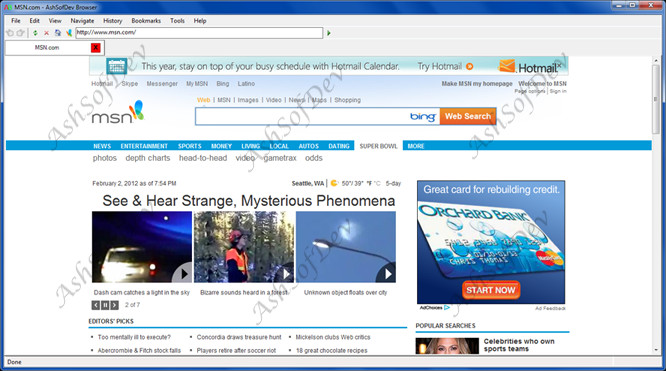Open the NEWS navigation tab
This screenshot has width=666, height=371.
[102, 146]
